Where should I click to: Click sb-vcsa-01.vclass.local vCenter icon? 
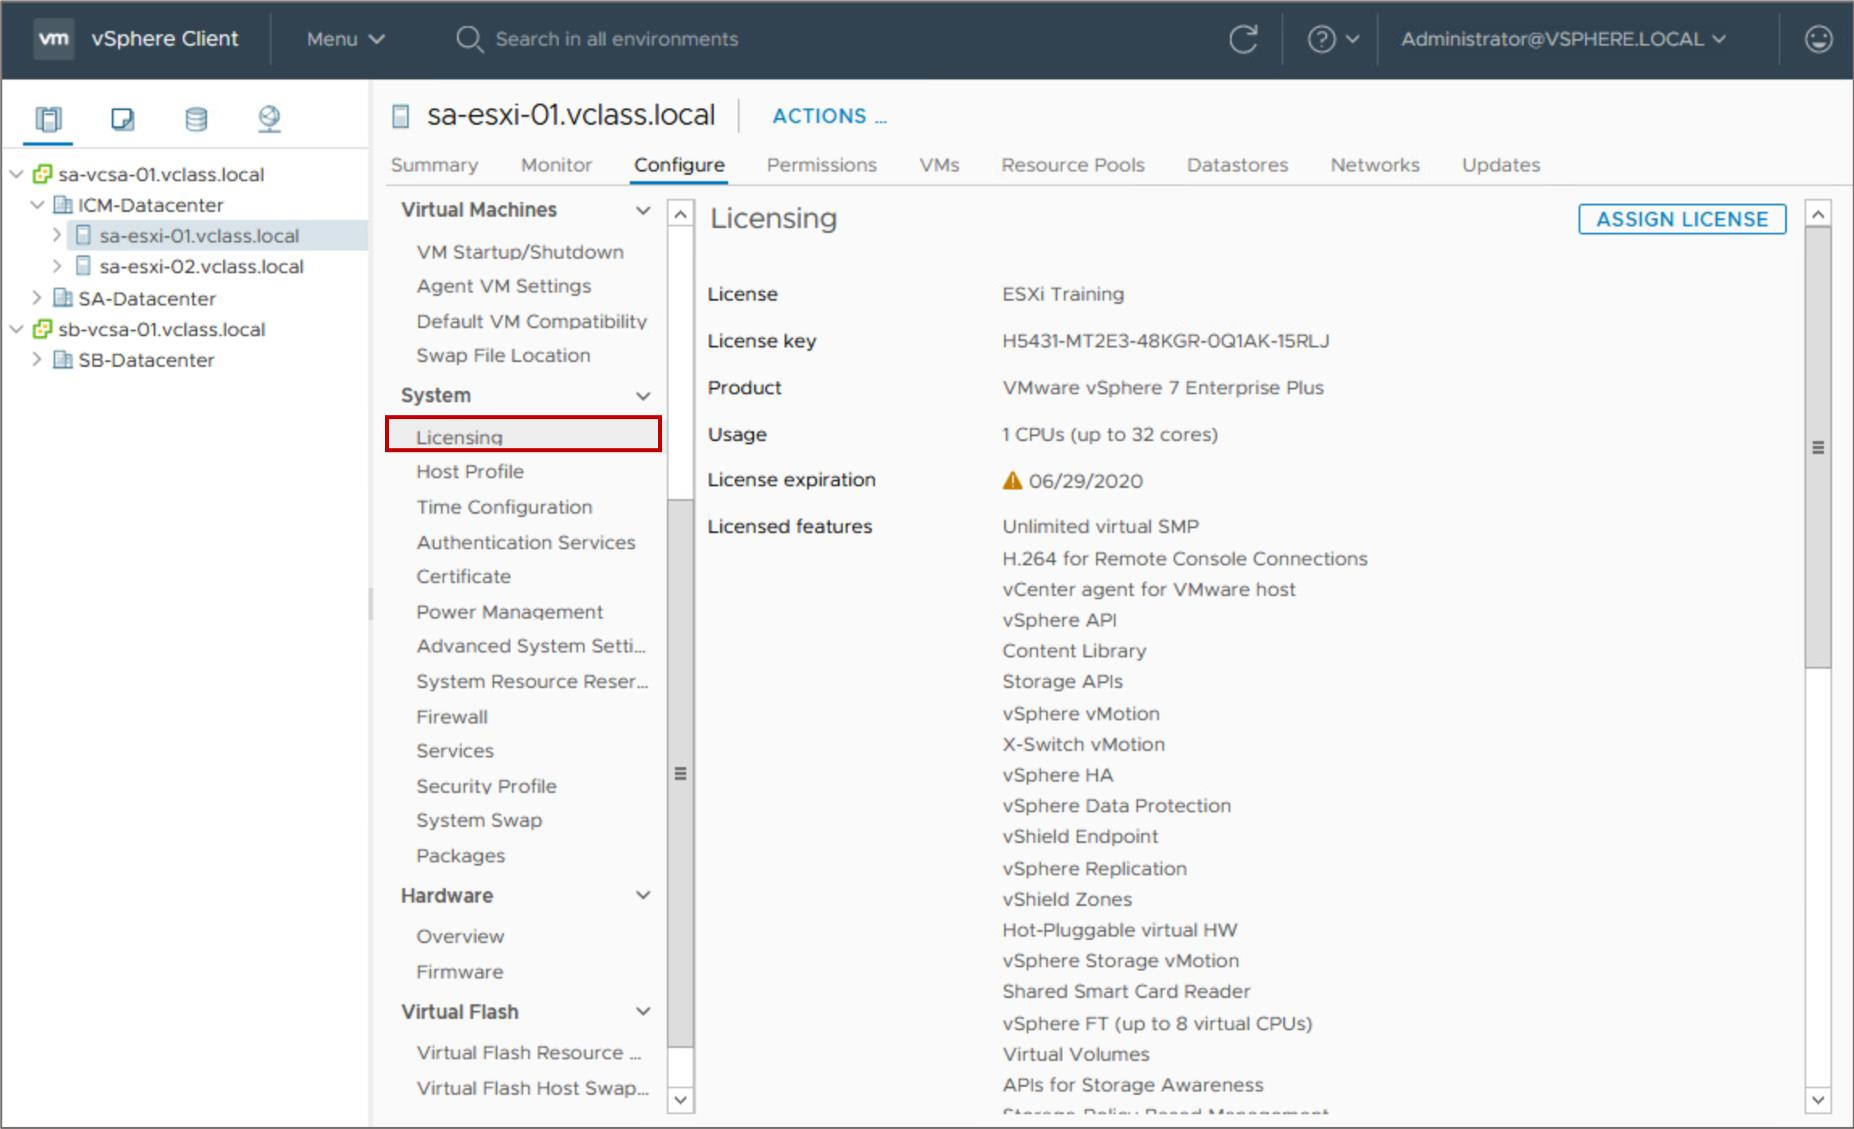pos(42,329)
